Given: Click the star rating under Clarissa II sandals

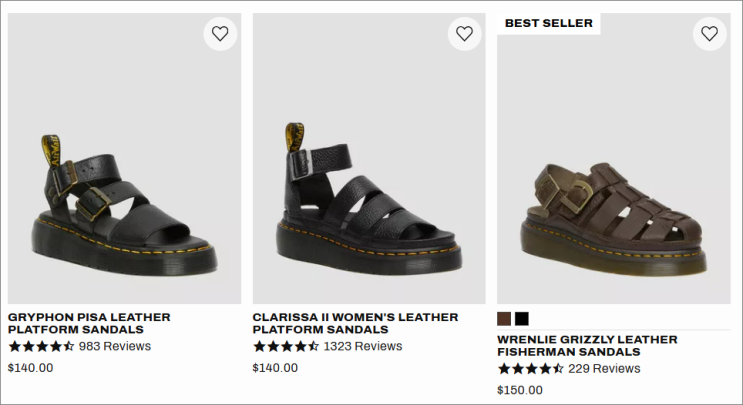Looking at the screenshot, I should click(x=285, y=346).
